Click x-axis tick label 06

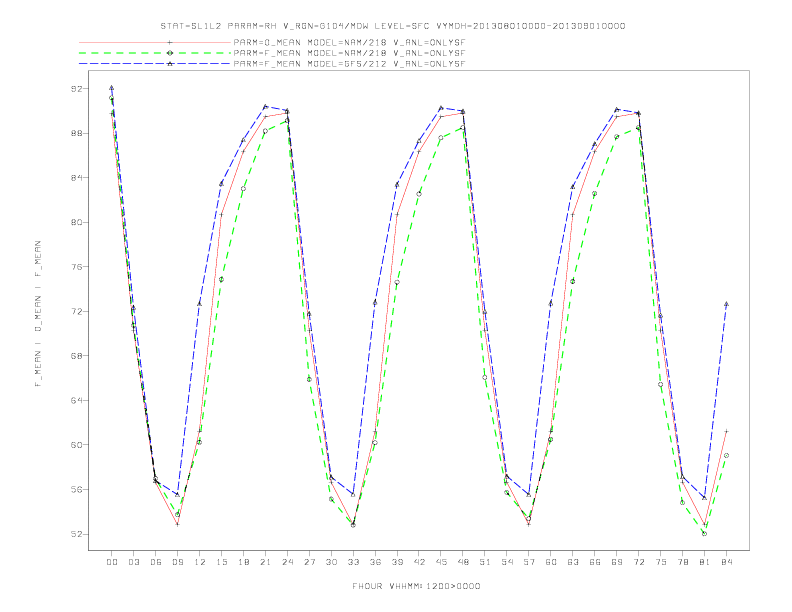(156, 562)
